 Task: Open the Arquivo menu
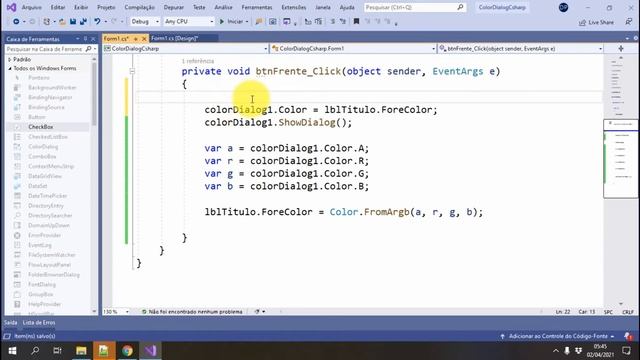31,7
